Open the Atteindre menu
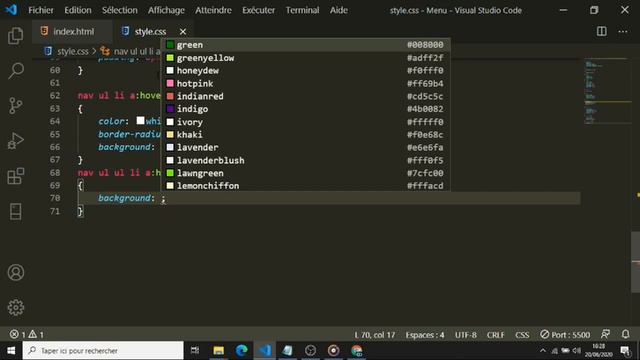This screenshot has height=360, width=640. pos(213,10)
